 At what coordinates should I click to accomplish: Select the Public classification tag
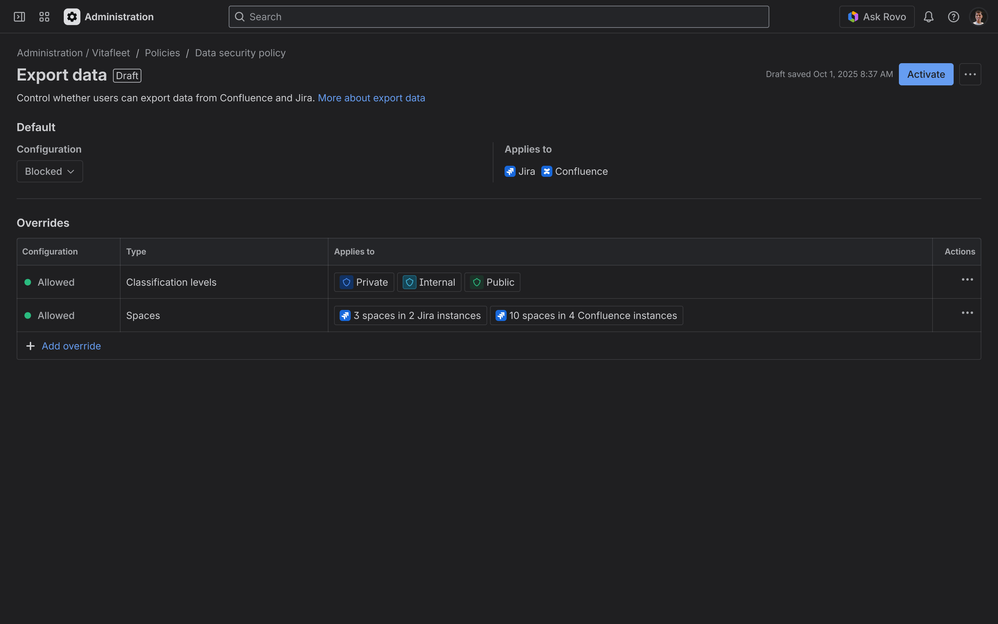pos(493,282)
